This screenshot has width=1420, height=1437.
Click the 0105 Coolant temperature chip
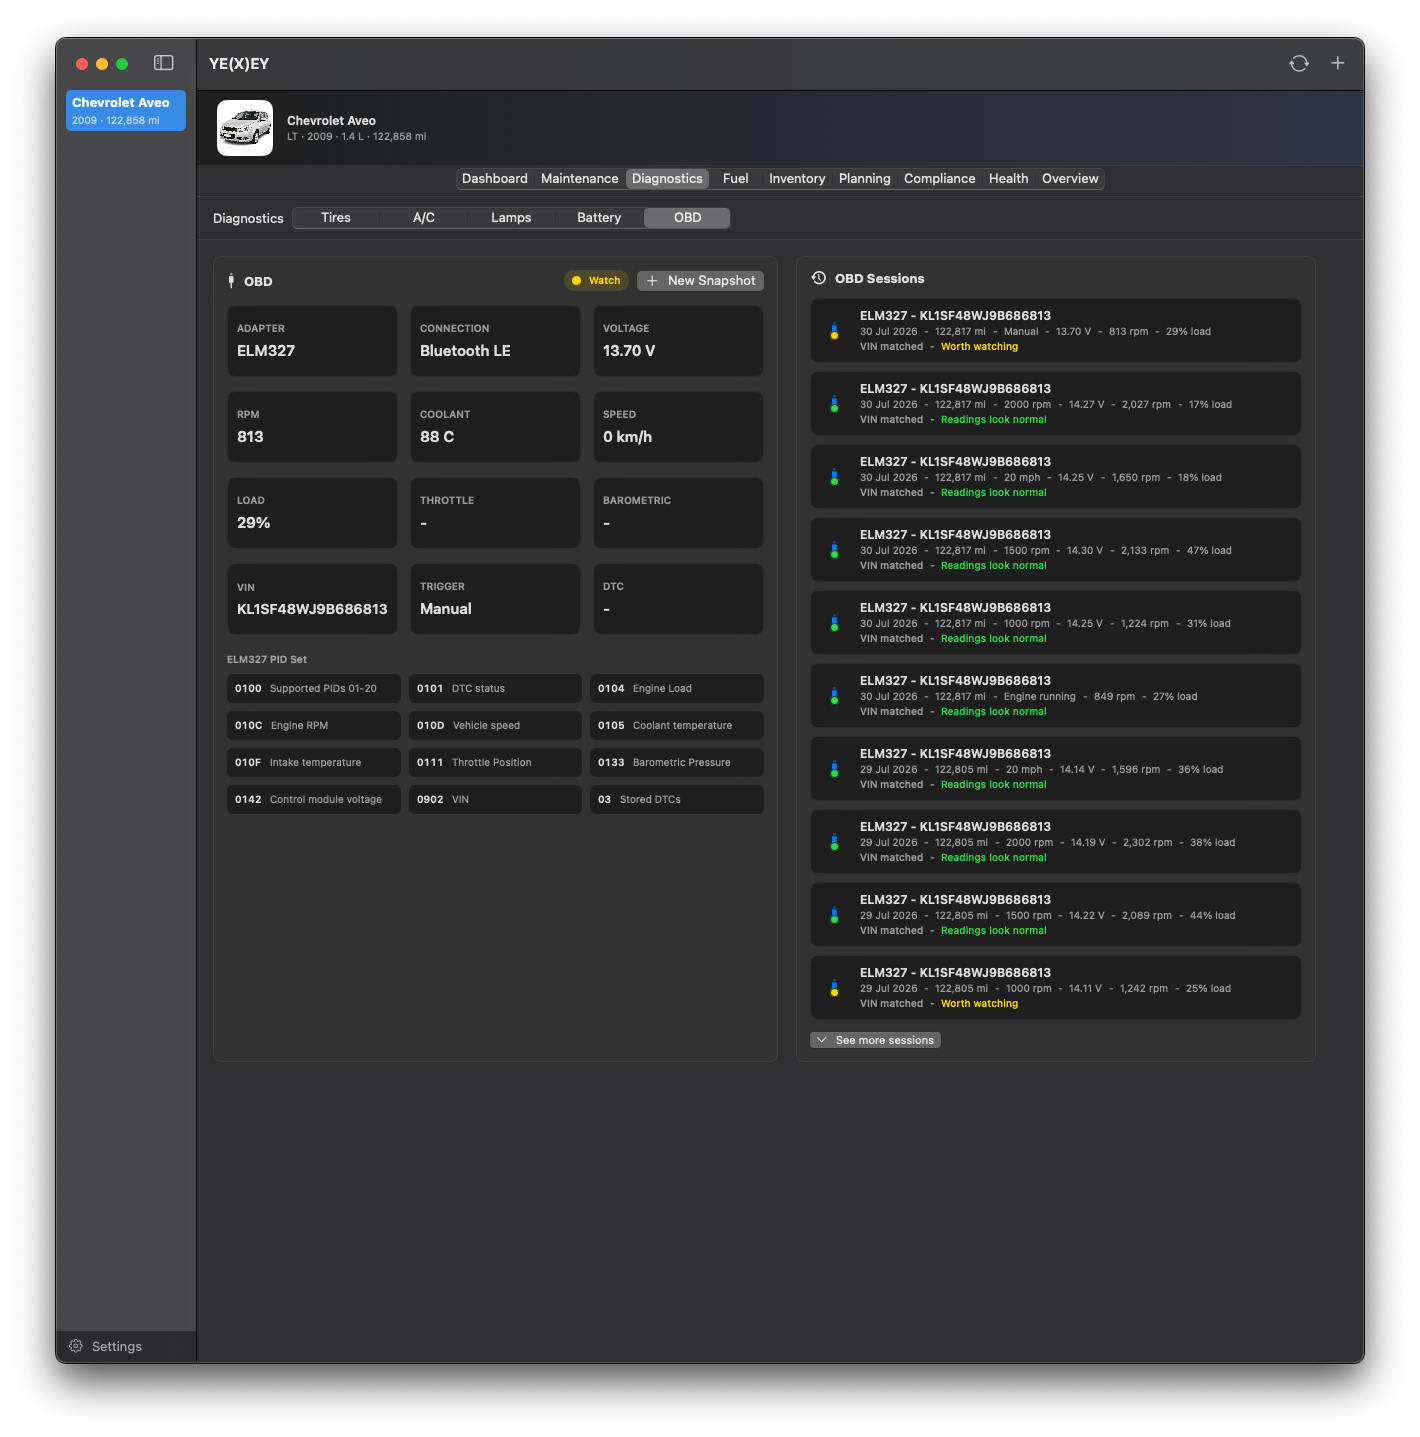point(677,725)
